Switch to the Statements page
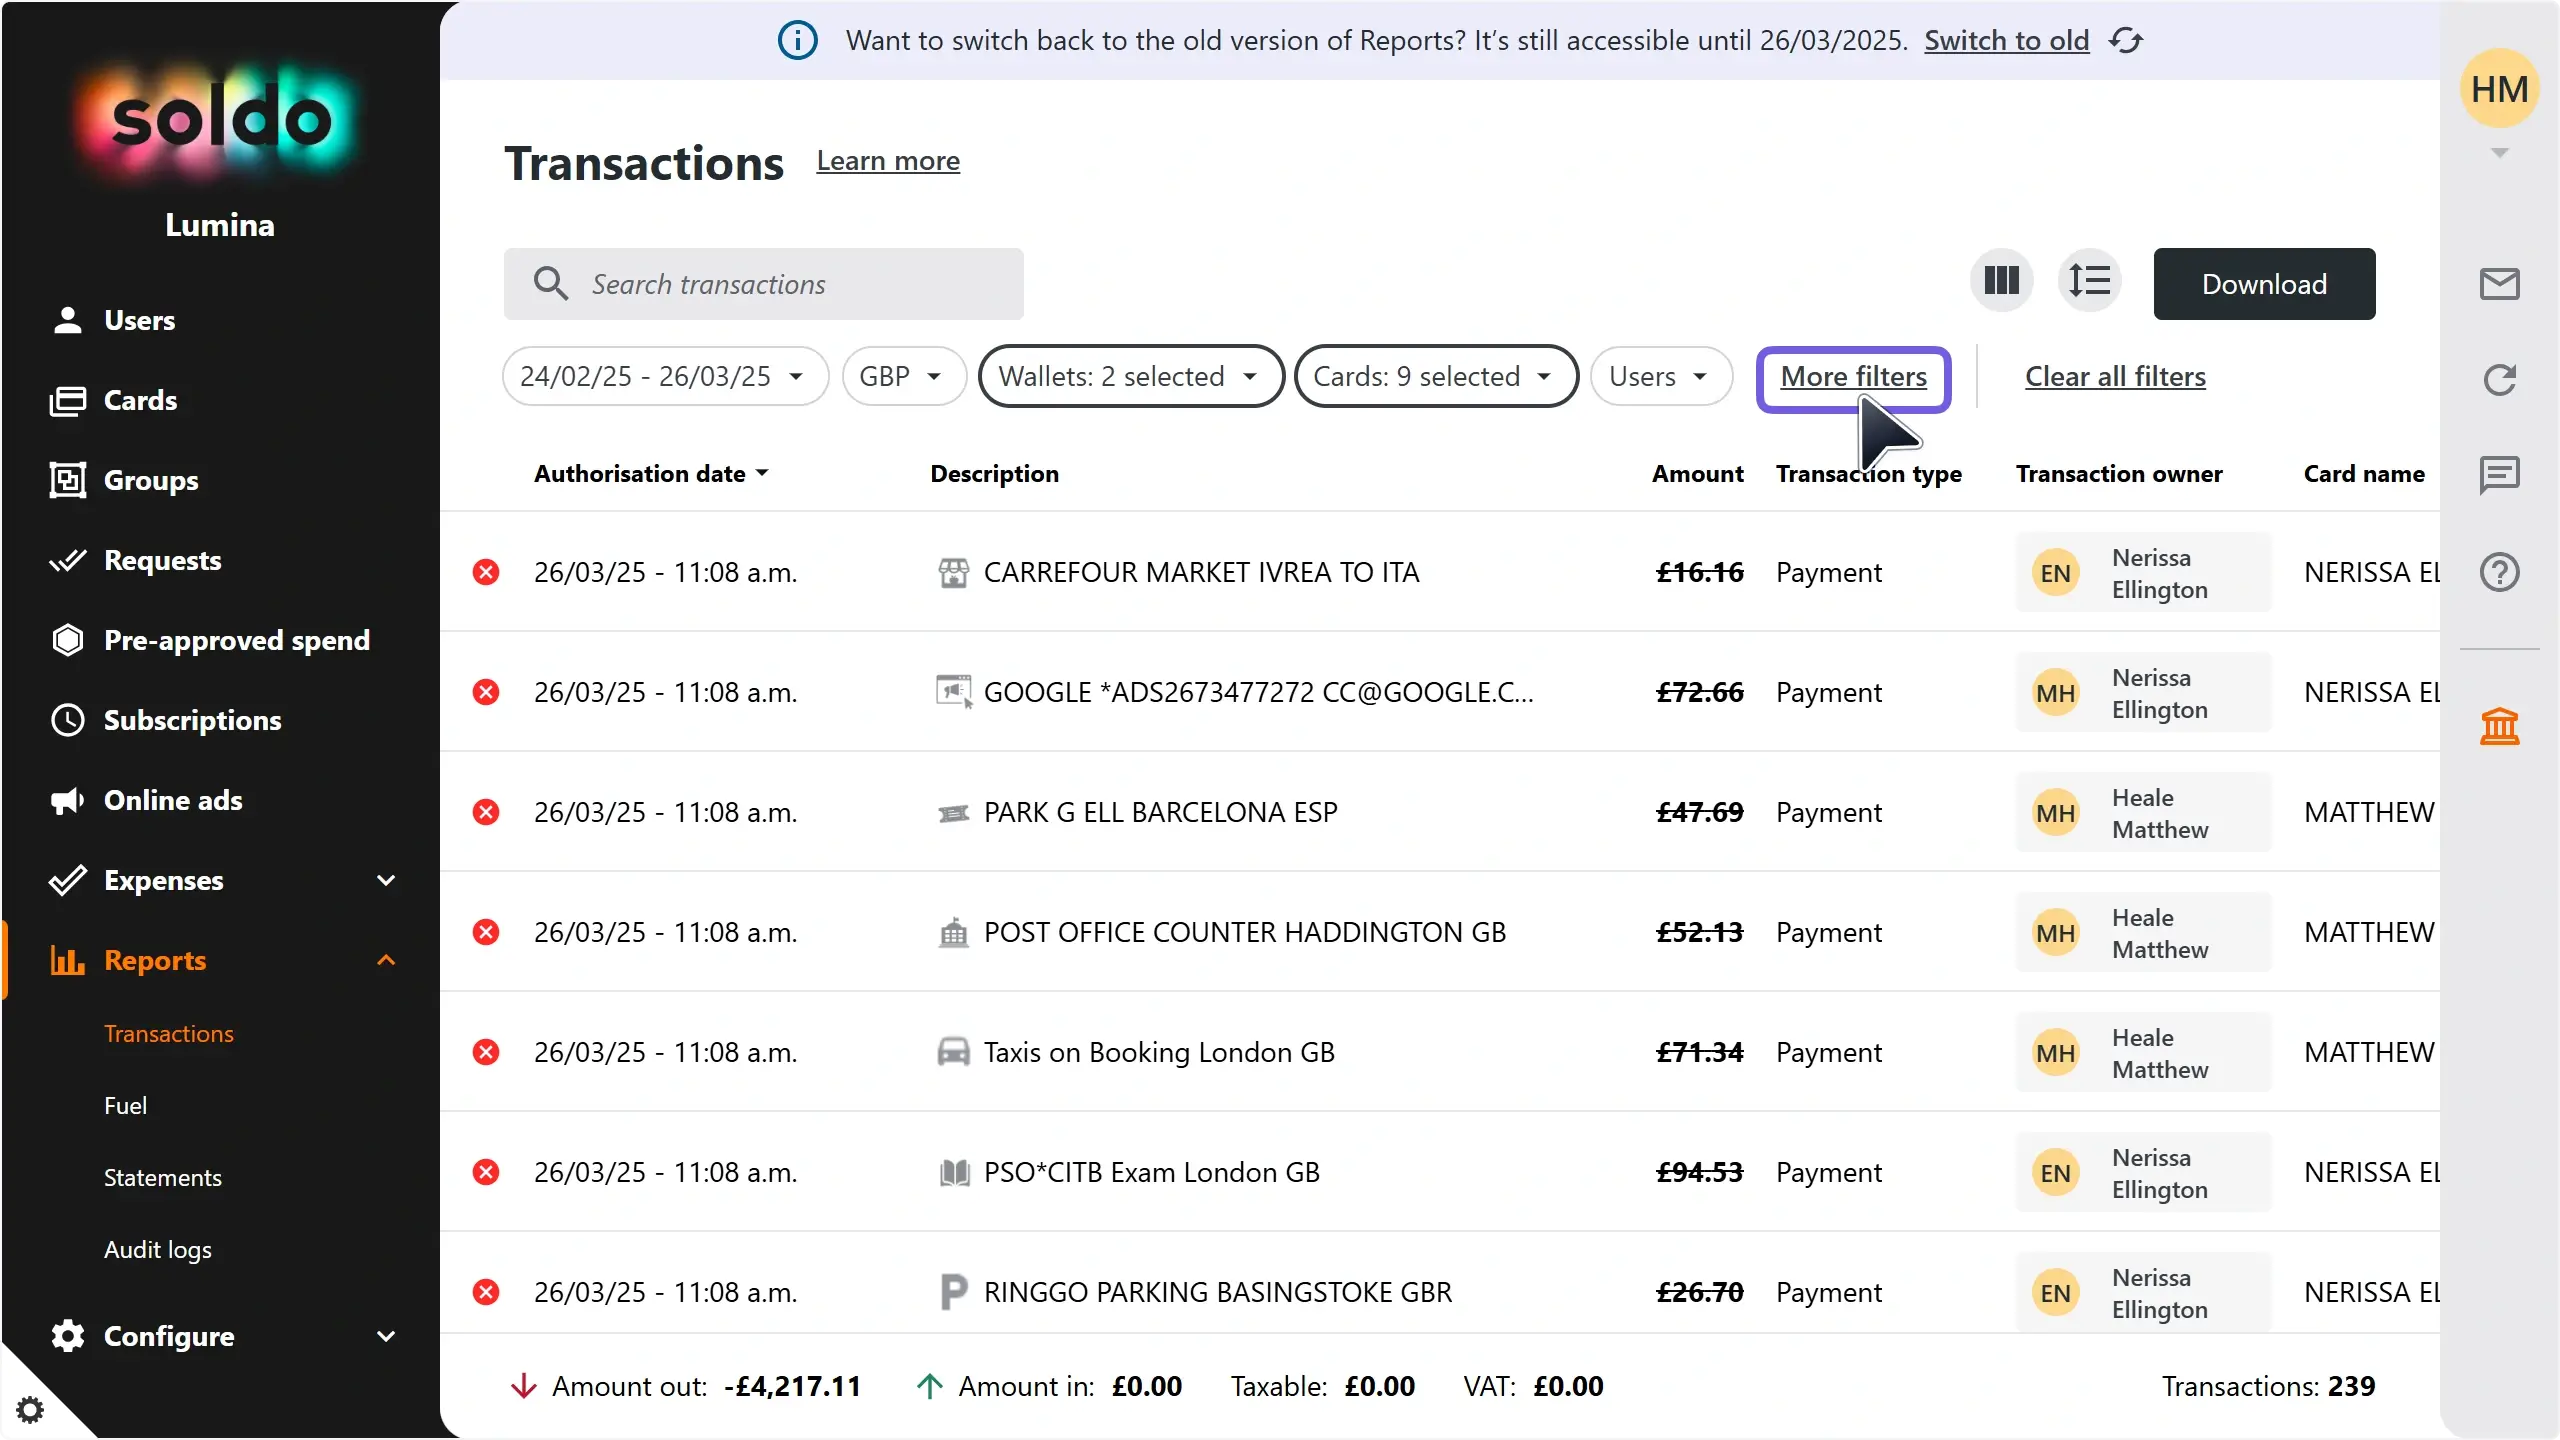 [x=162, y=1177]
